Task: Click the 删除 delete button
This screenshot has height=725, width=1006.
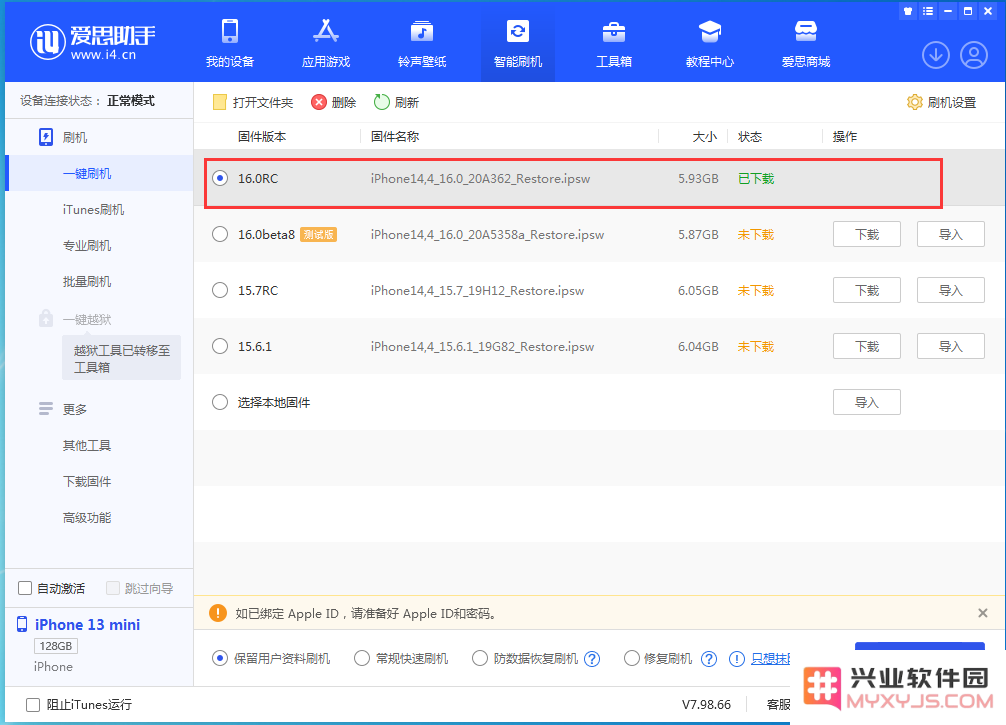Action: coord(334,103)
